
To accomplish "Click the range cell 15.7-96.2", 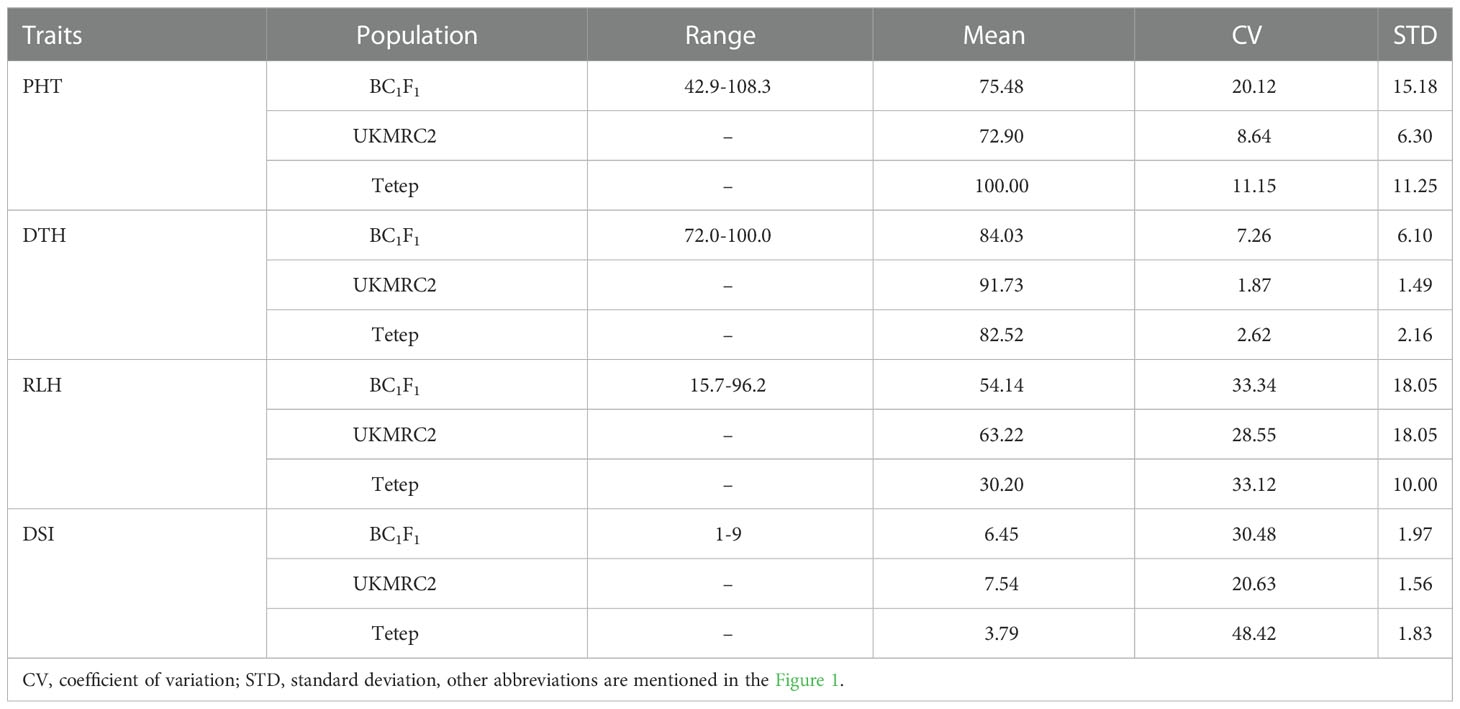I will [x=728, y=385].
